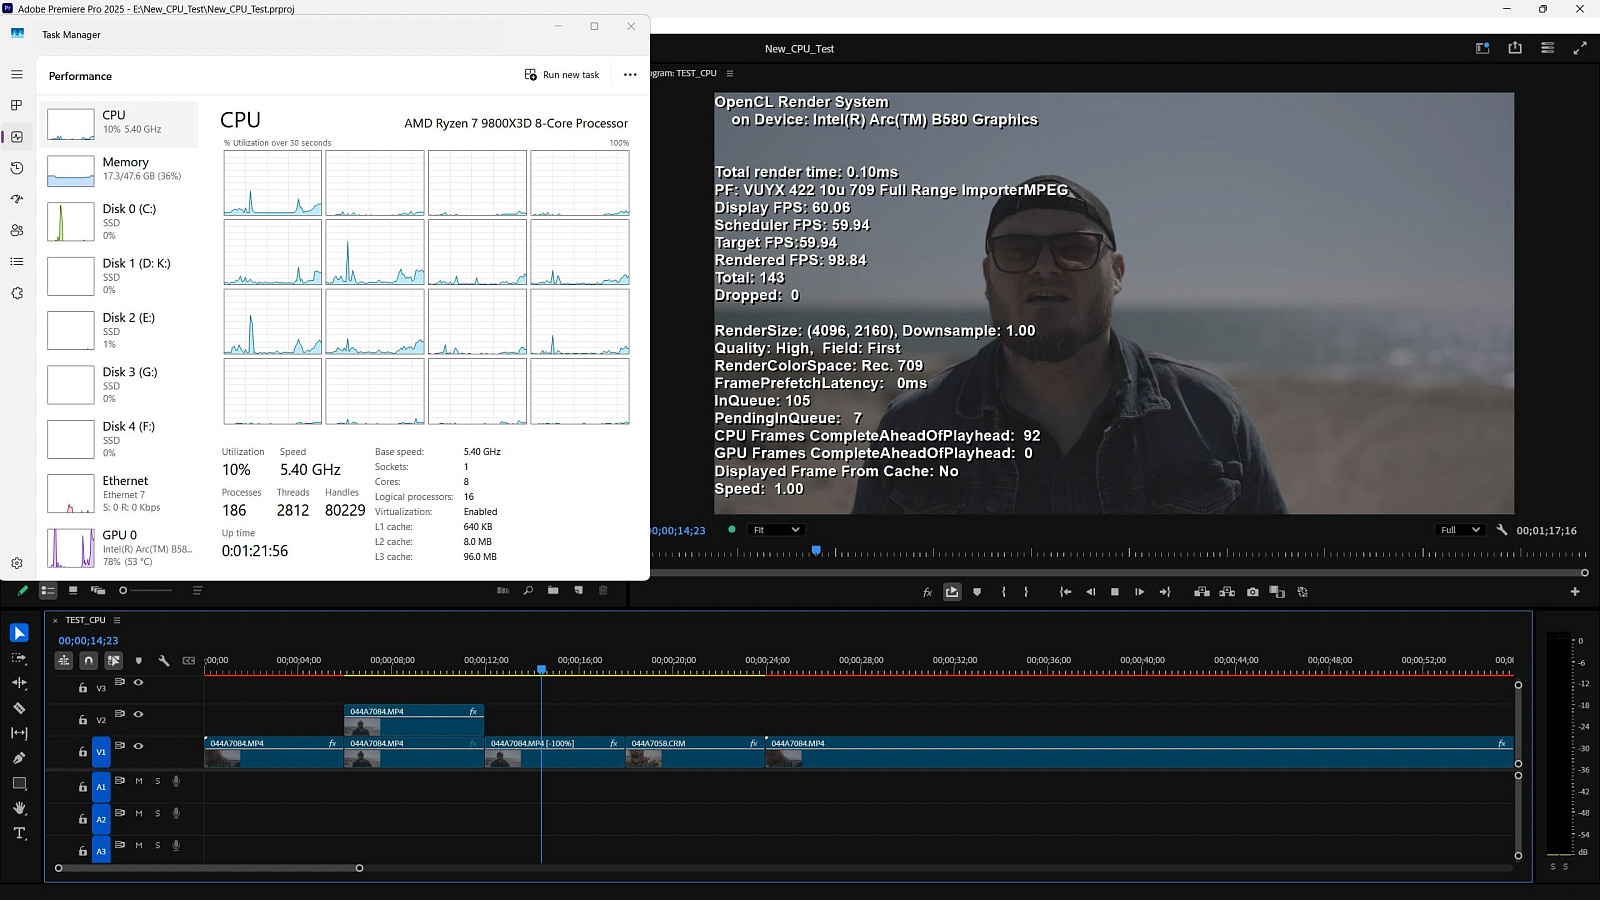1600x900 pixels.
Task: Stop playback in Program monitor
Action: [1115, 592]
